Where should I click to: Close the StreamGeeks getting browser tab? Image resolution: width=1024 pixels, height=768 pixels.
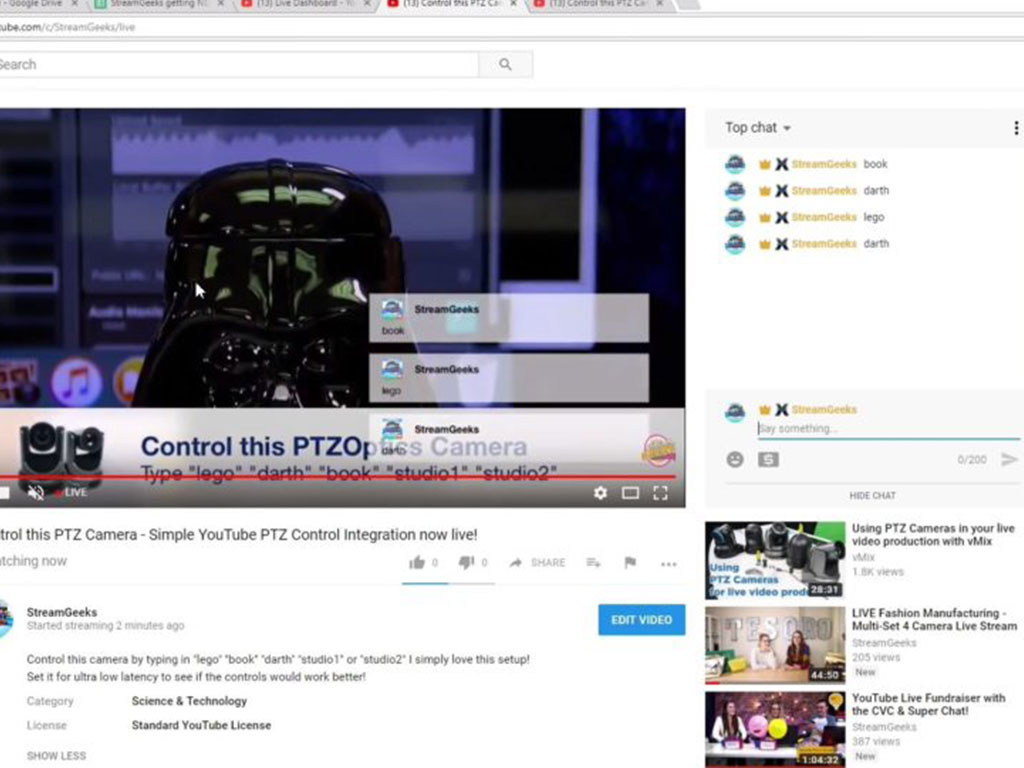click(x=220, y=4)
